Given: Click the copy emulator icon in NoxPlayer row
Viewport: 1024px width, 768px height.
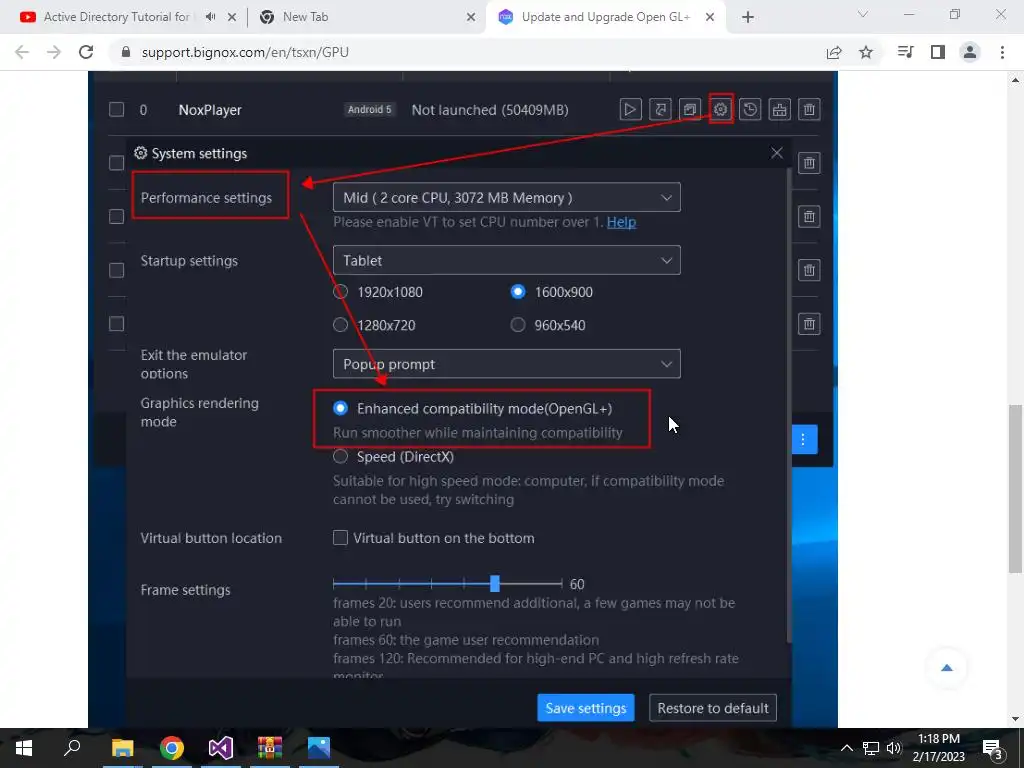Looking at the screenshot, I should 690,110.
